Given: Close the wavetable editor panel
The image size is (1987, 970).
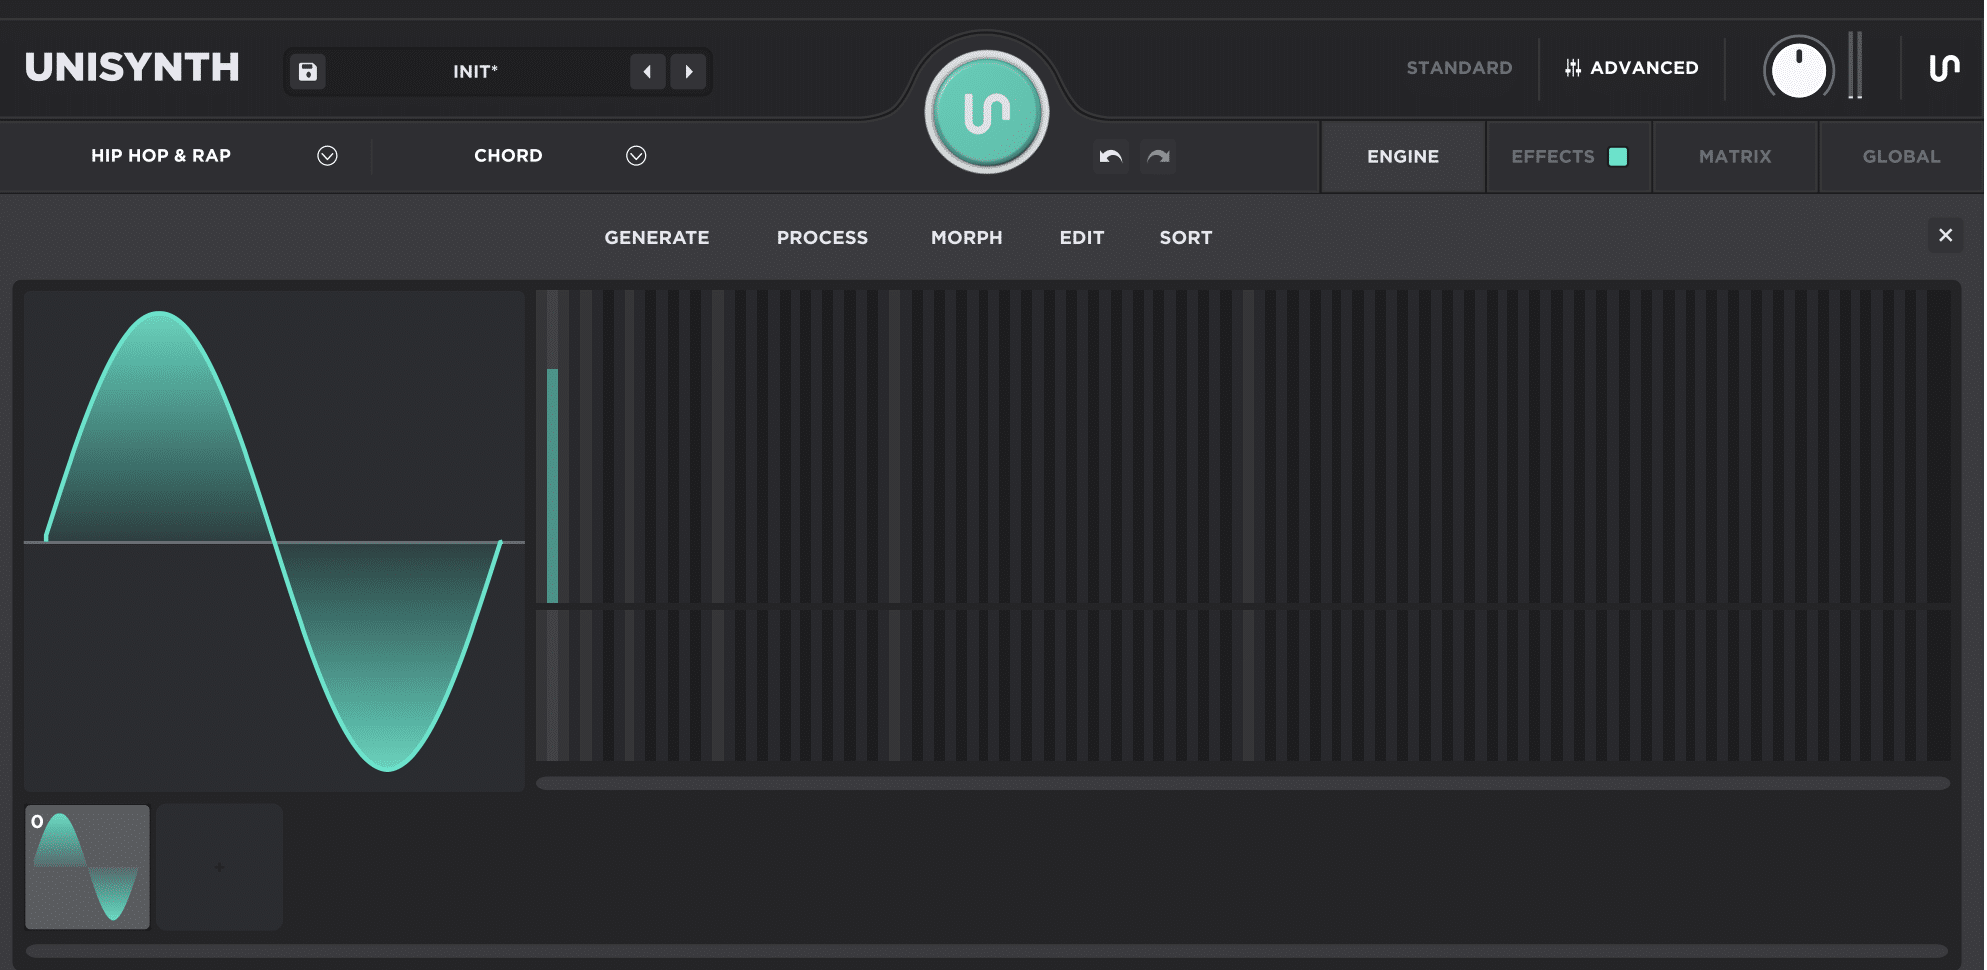Looking at the screenshot, I should (1945, 235).
